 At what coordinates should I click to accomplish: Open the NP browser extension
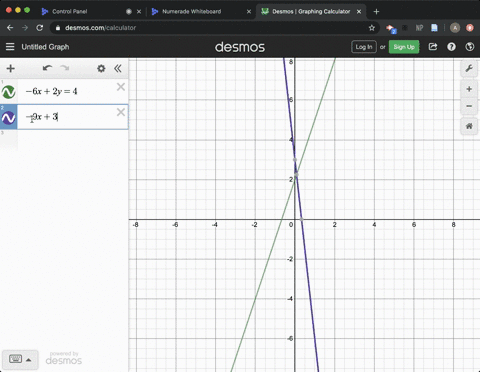pos(419,28)
